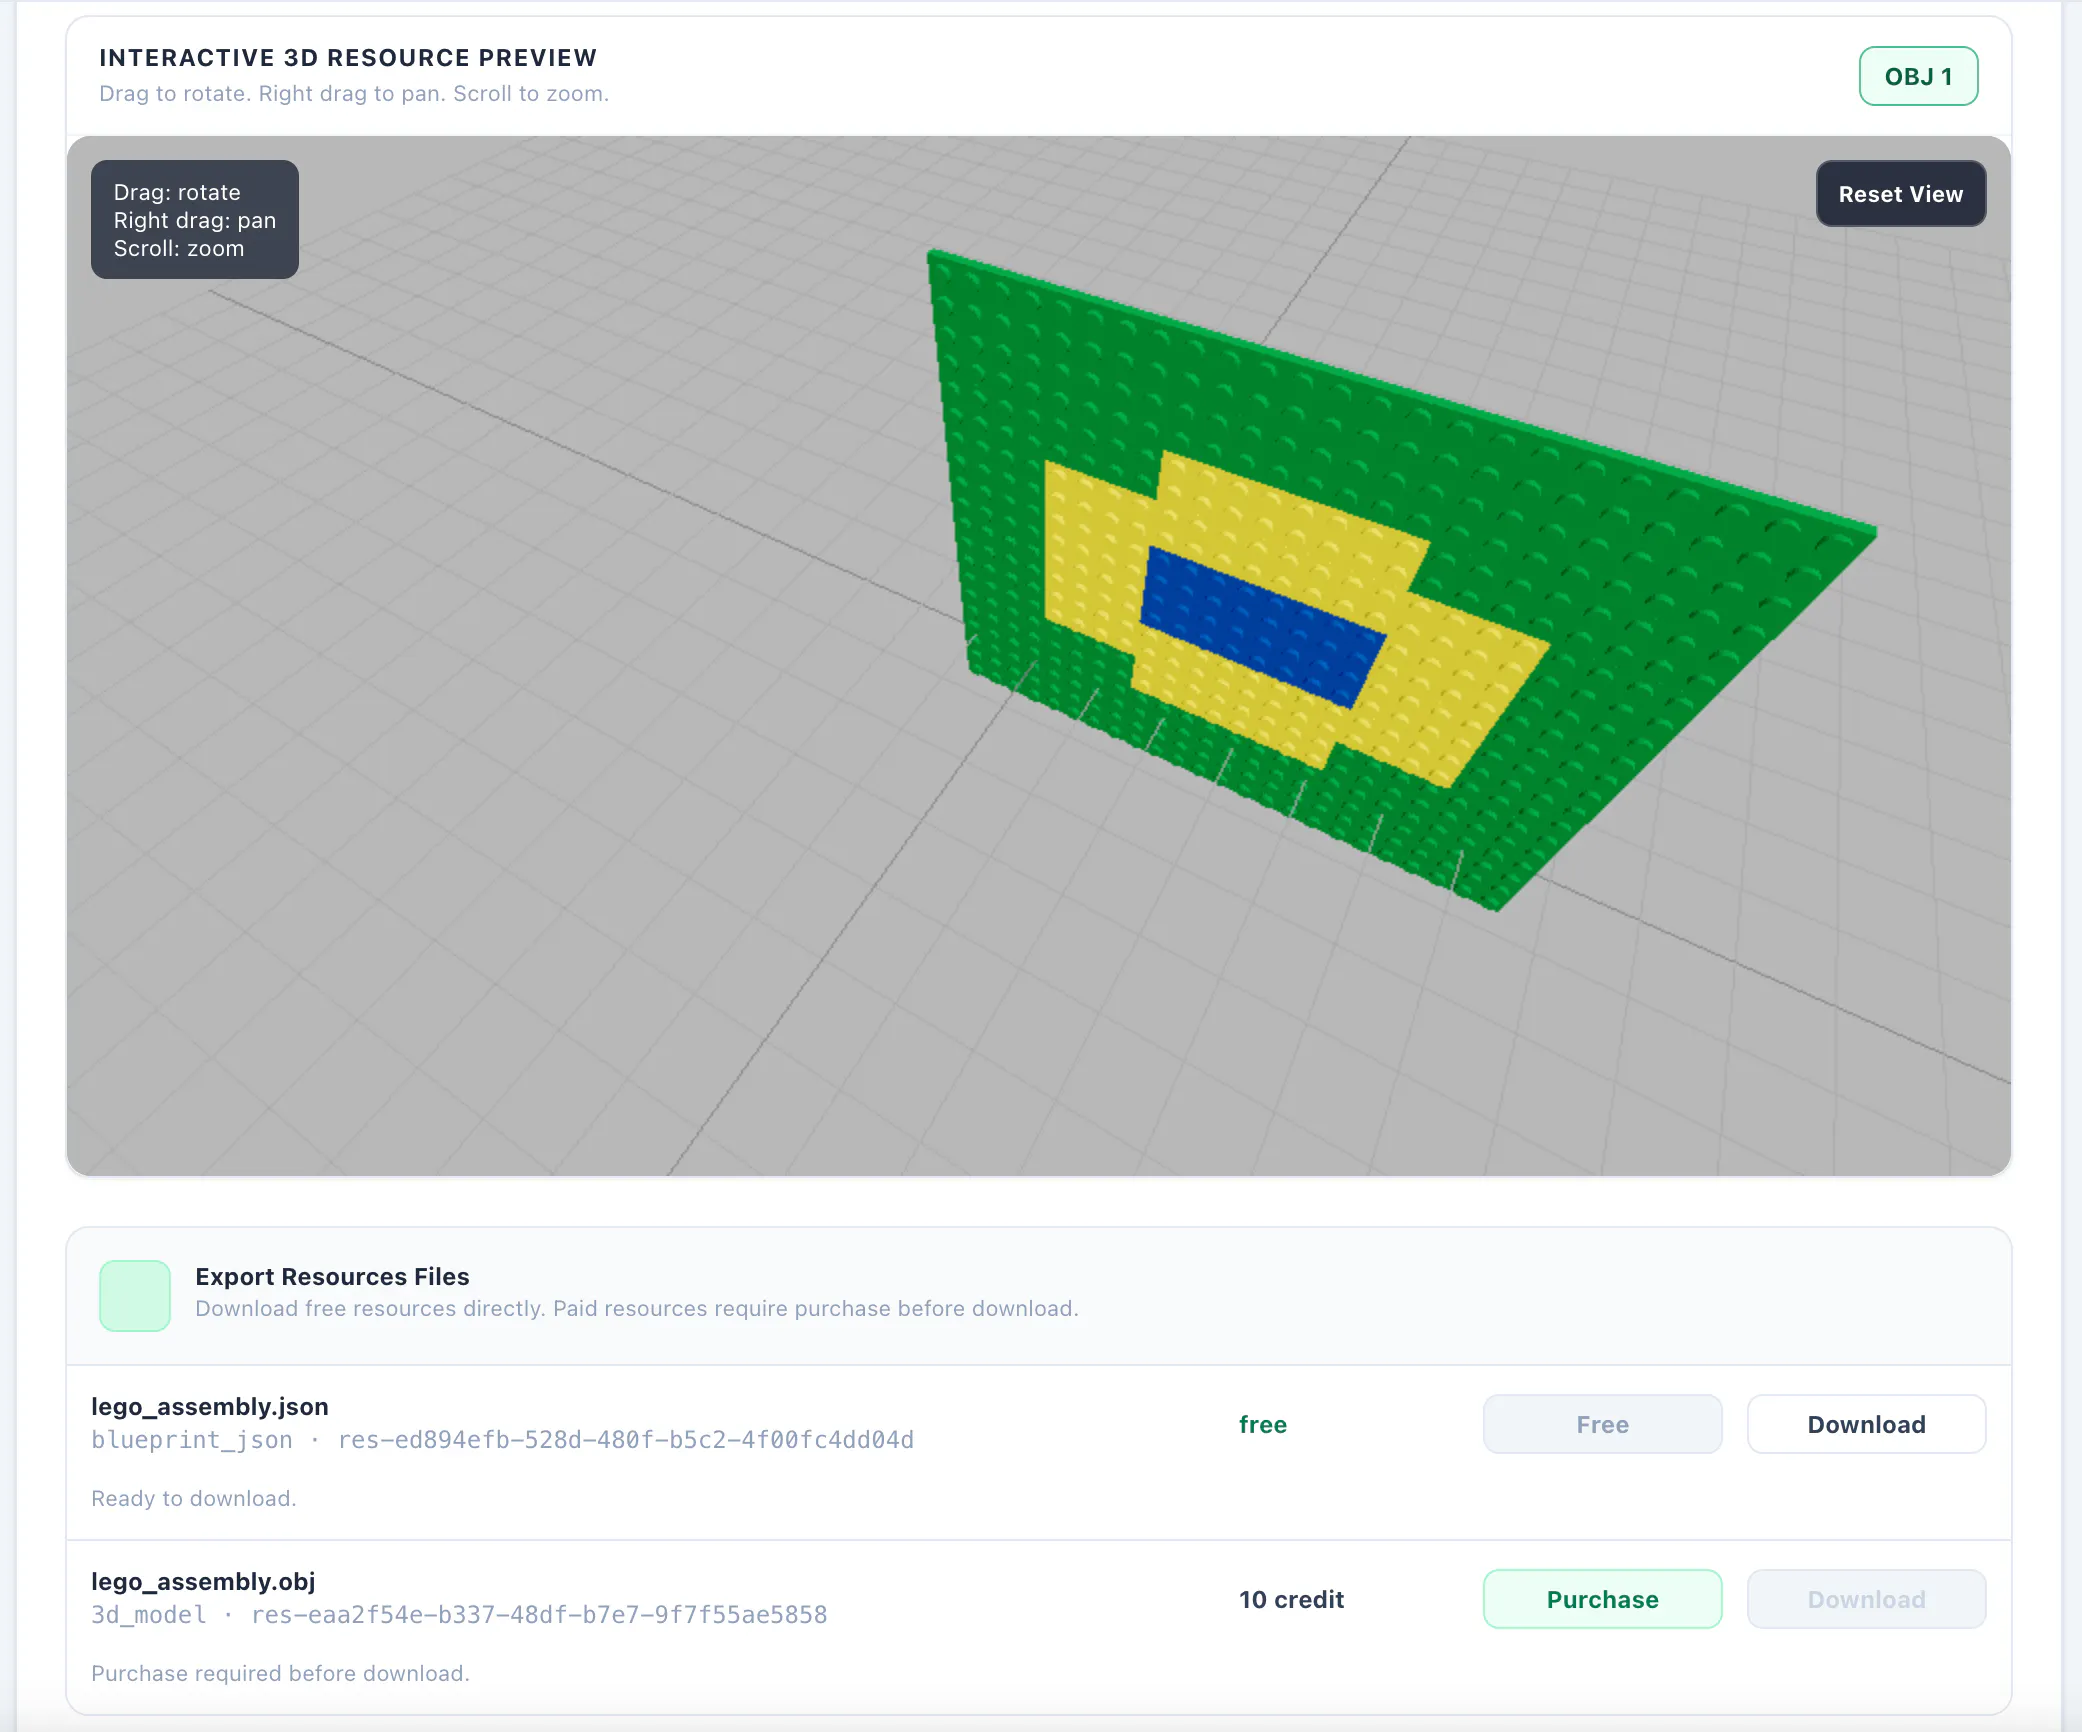Click the disabled Download button for lego_assembly.obj
2082x1732 pixels.
coord(1866,1599)
